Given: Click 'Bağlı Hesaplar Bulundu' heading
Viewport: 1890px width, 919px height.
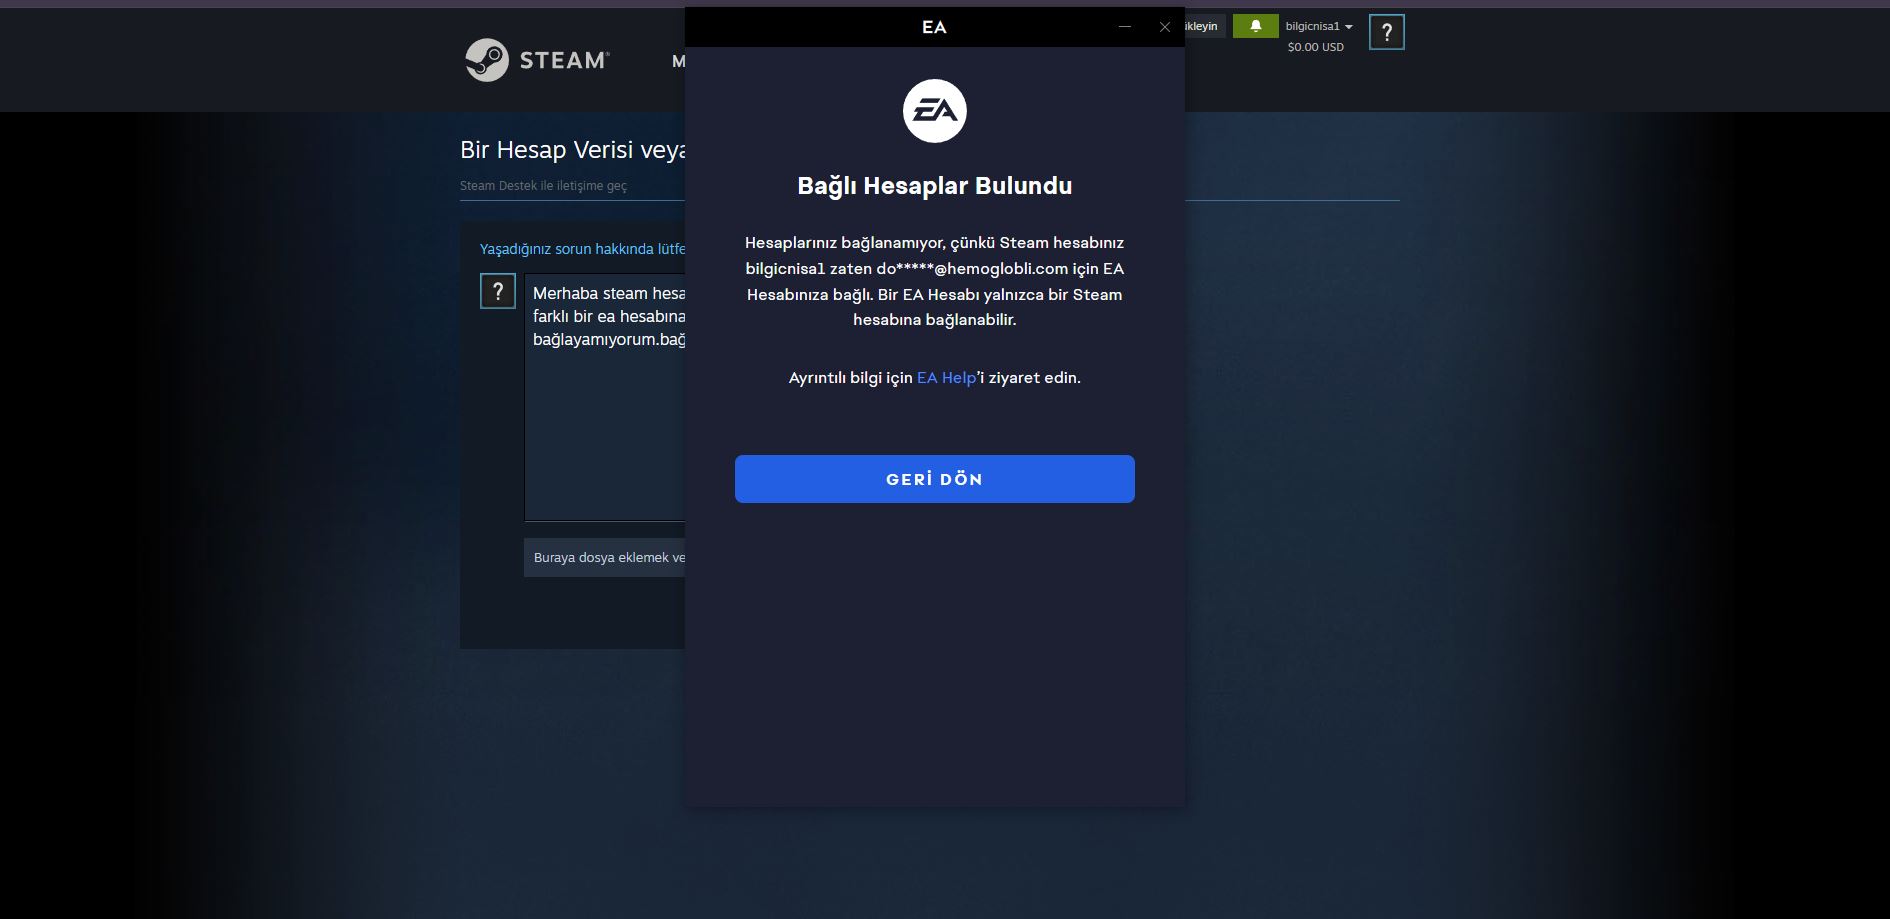Looking at the screenshot, I should (x=935, y=186).
